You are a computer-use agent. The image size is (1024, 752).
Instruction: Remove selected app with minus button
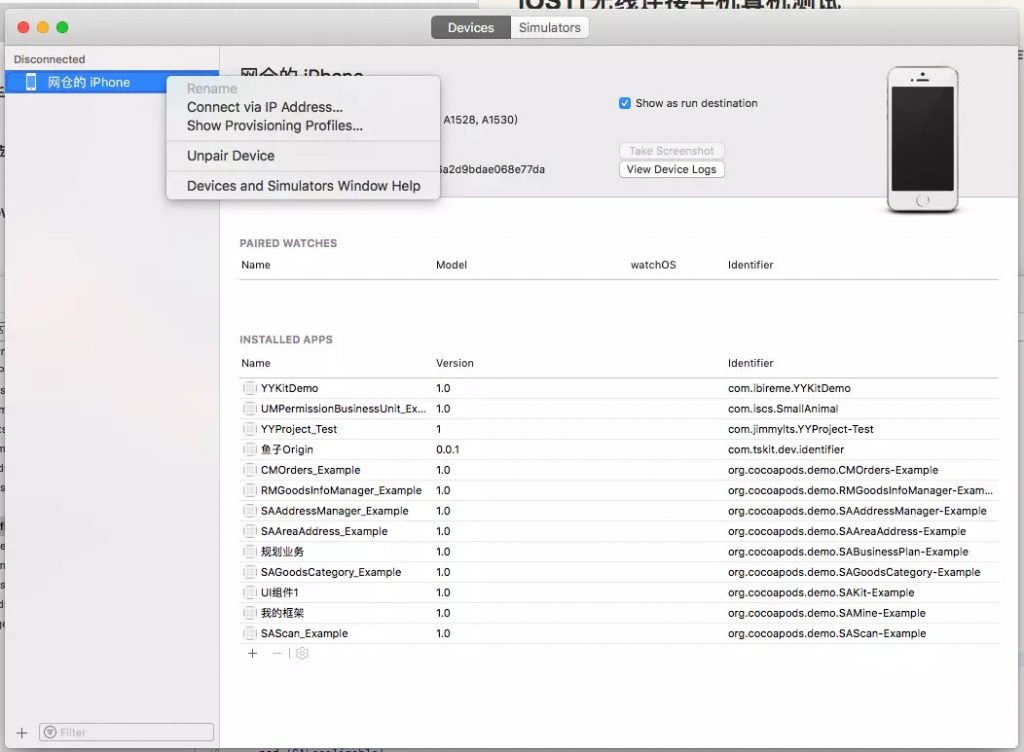click(x=277, y=653)
